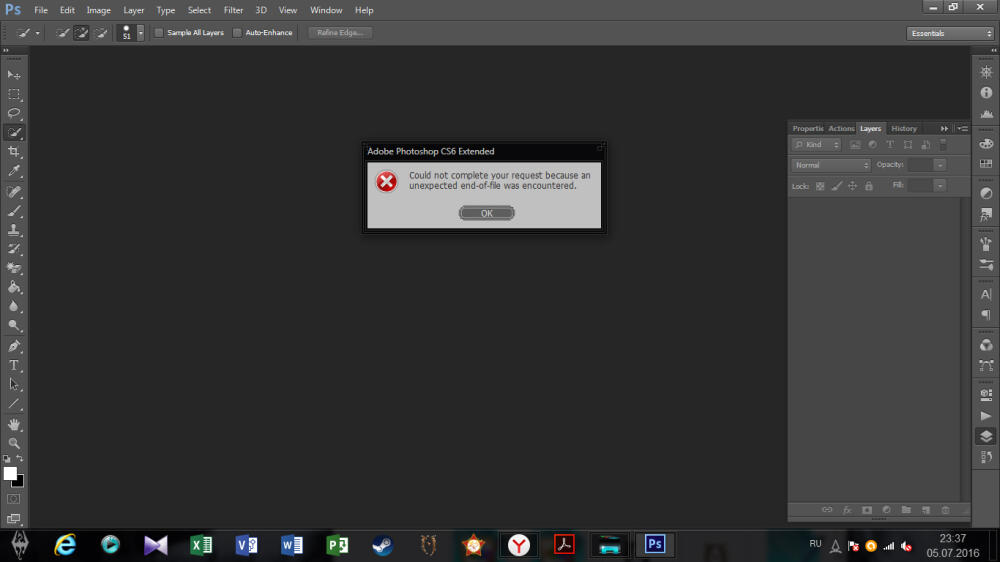1000x562 pixels.
Task: Click the new group folder button
Action: (906, 510)
